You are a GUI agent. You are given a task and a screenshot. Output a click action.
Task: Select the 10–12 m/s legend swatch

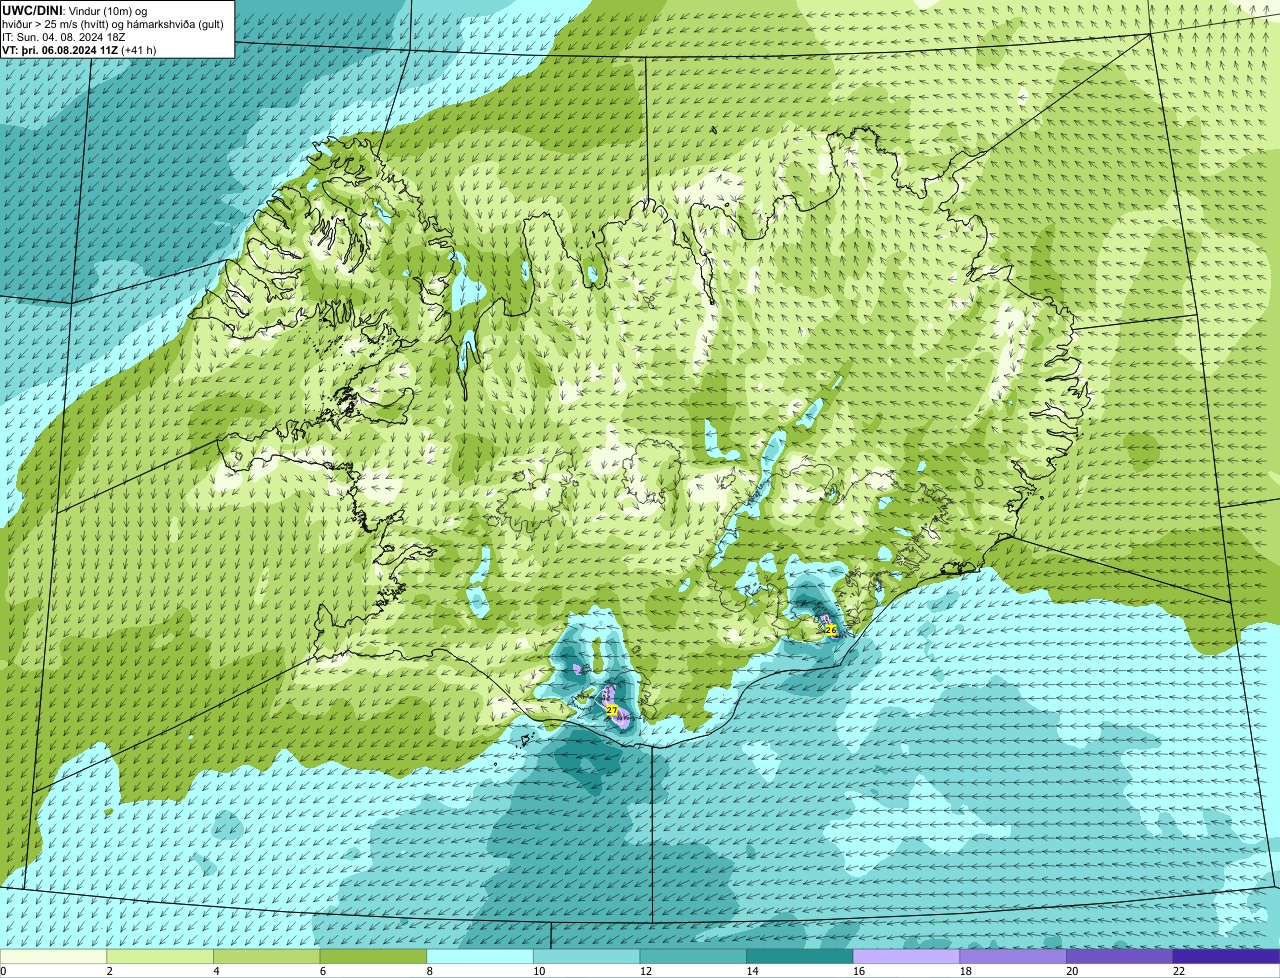[x=586, y=956]
